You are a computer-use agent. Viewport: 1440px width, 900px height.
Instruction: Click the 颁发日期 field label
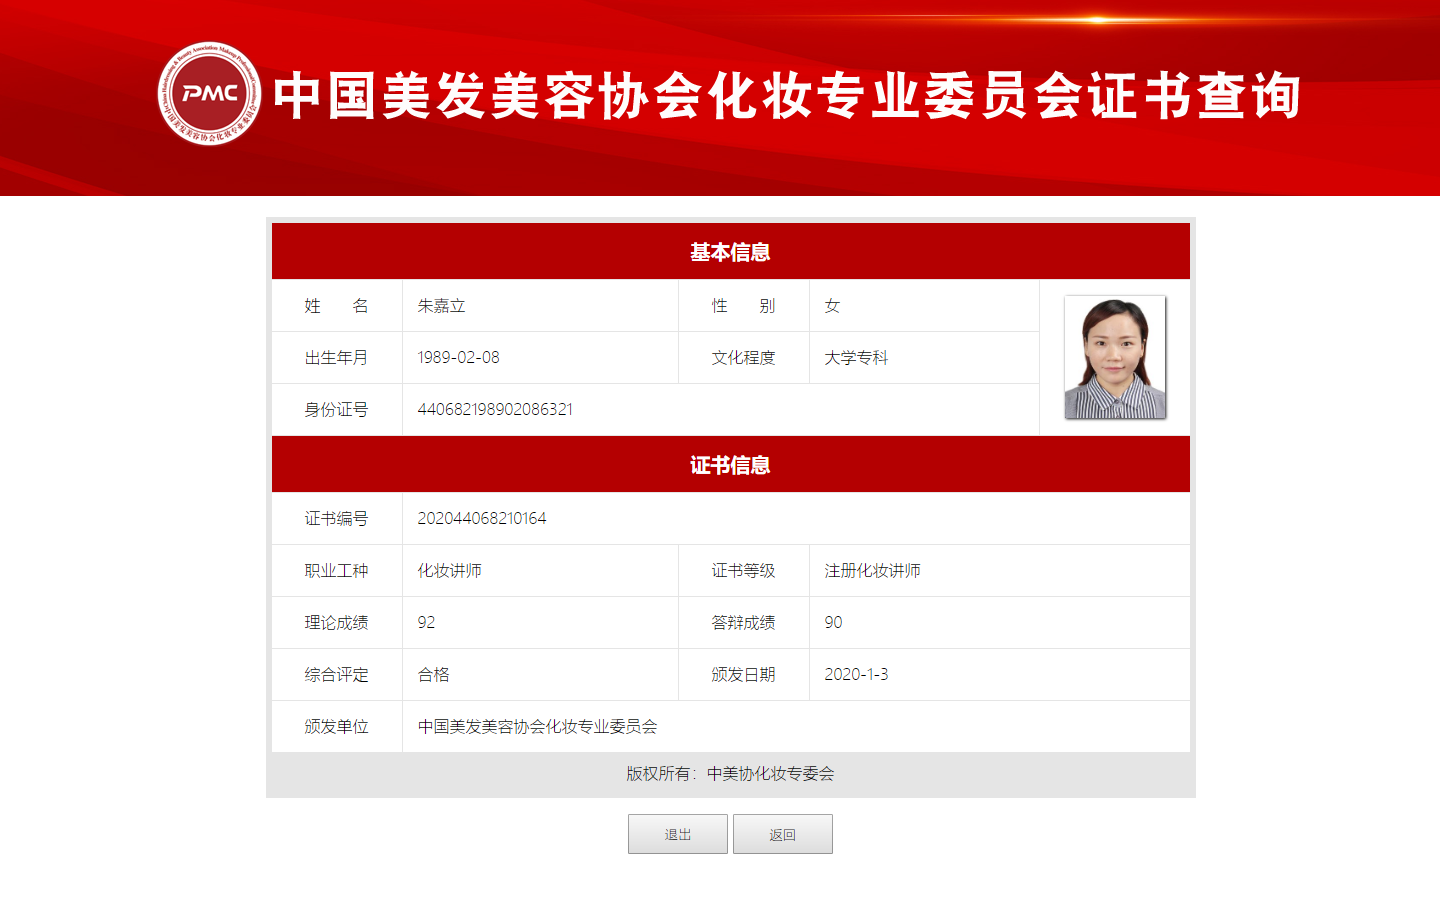(743, 675)
